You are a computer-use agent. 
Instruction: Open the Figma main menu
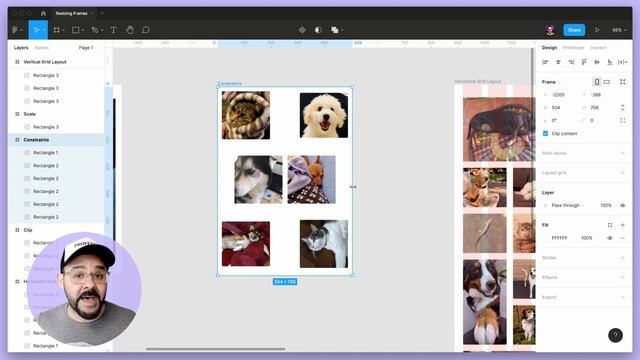coord(16,30)
